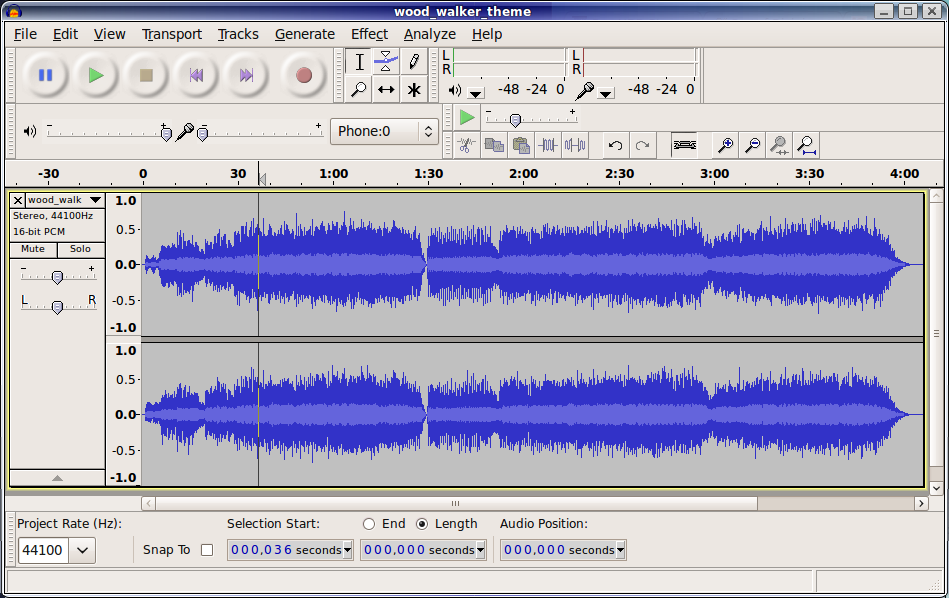Collapse the track with the up arrow
The image size is (949, 598).
coord(57,478)
